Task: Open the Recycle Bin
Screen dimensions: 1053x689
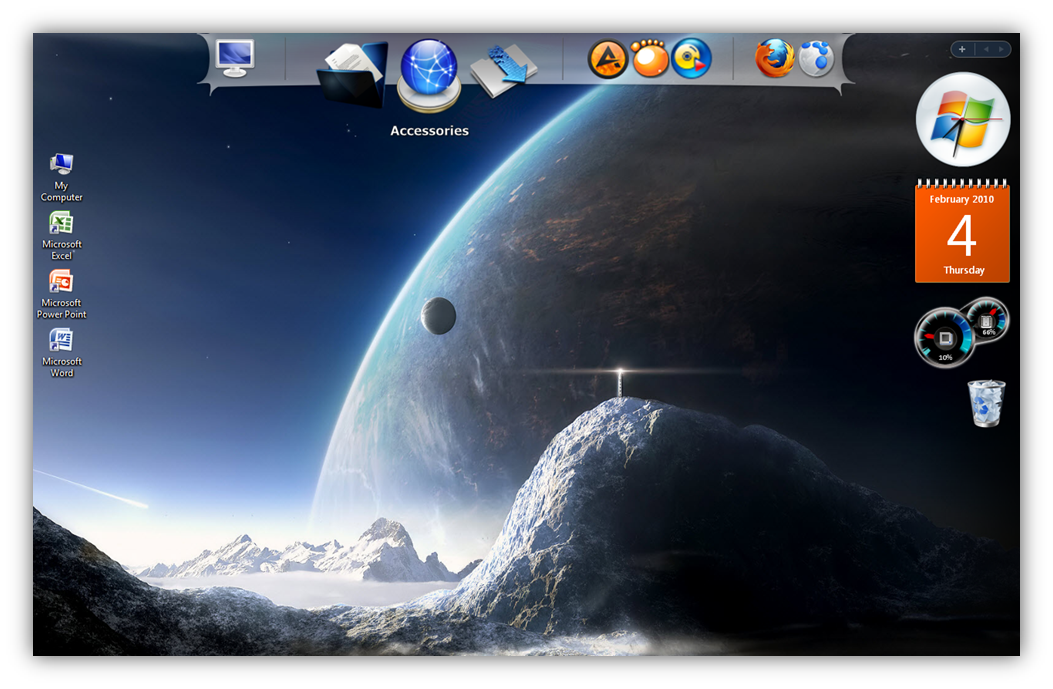Action: click(x=986, y=403)
